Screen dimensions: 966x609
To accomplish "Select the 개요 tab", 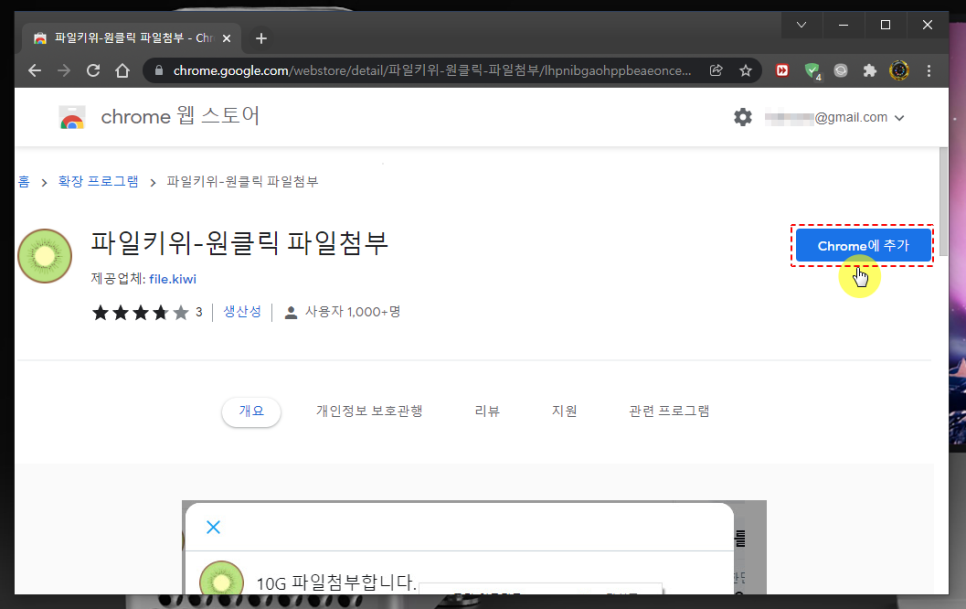I will [x=251, y=411].
